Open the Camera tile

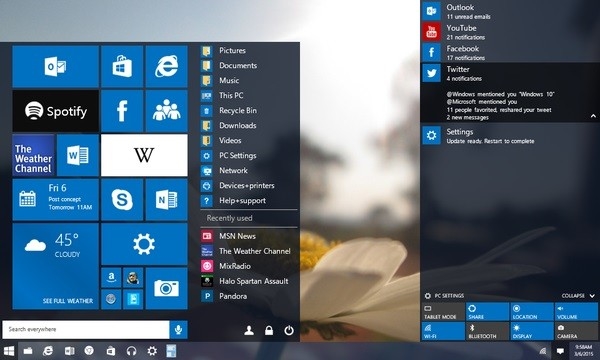pyautogui.click(x=166, y=288)
